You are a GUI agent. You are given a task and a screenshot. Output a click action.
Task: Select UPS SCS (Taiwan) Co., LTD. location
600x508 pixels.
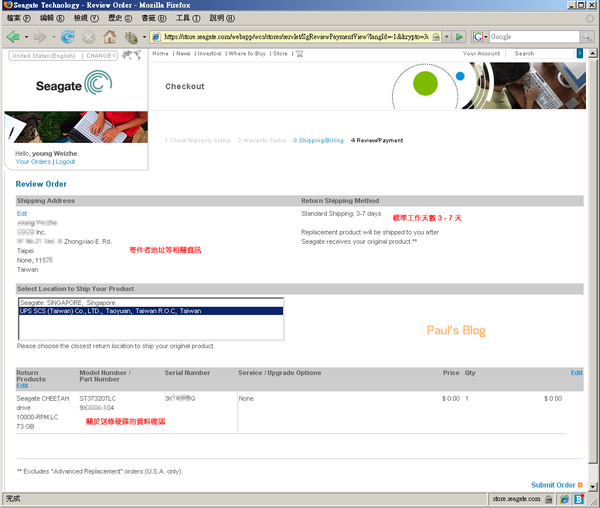click(x=151, y=311)
